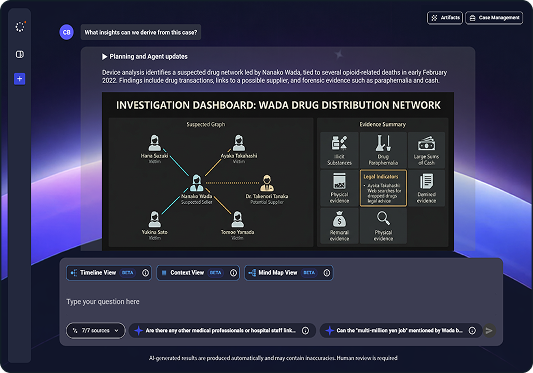Image resolution: width=533 pixels, height=373 pixels.
Task: Select the Remorsal evidence money bag tile
Action: point(339,226)
